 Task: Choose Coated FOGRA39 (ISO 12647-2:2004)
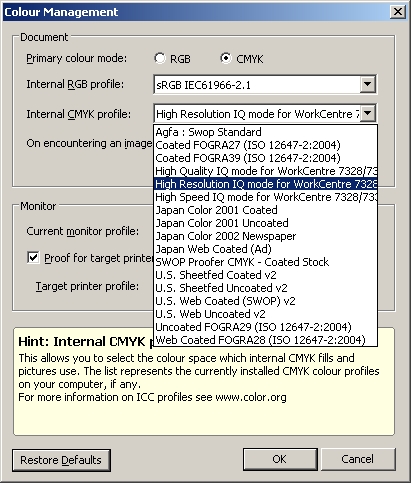265,158
